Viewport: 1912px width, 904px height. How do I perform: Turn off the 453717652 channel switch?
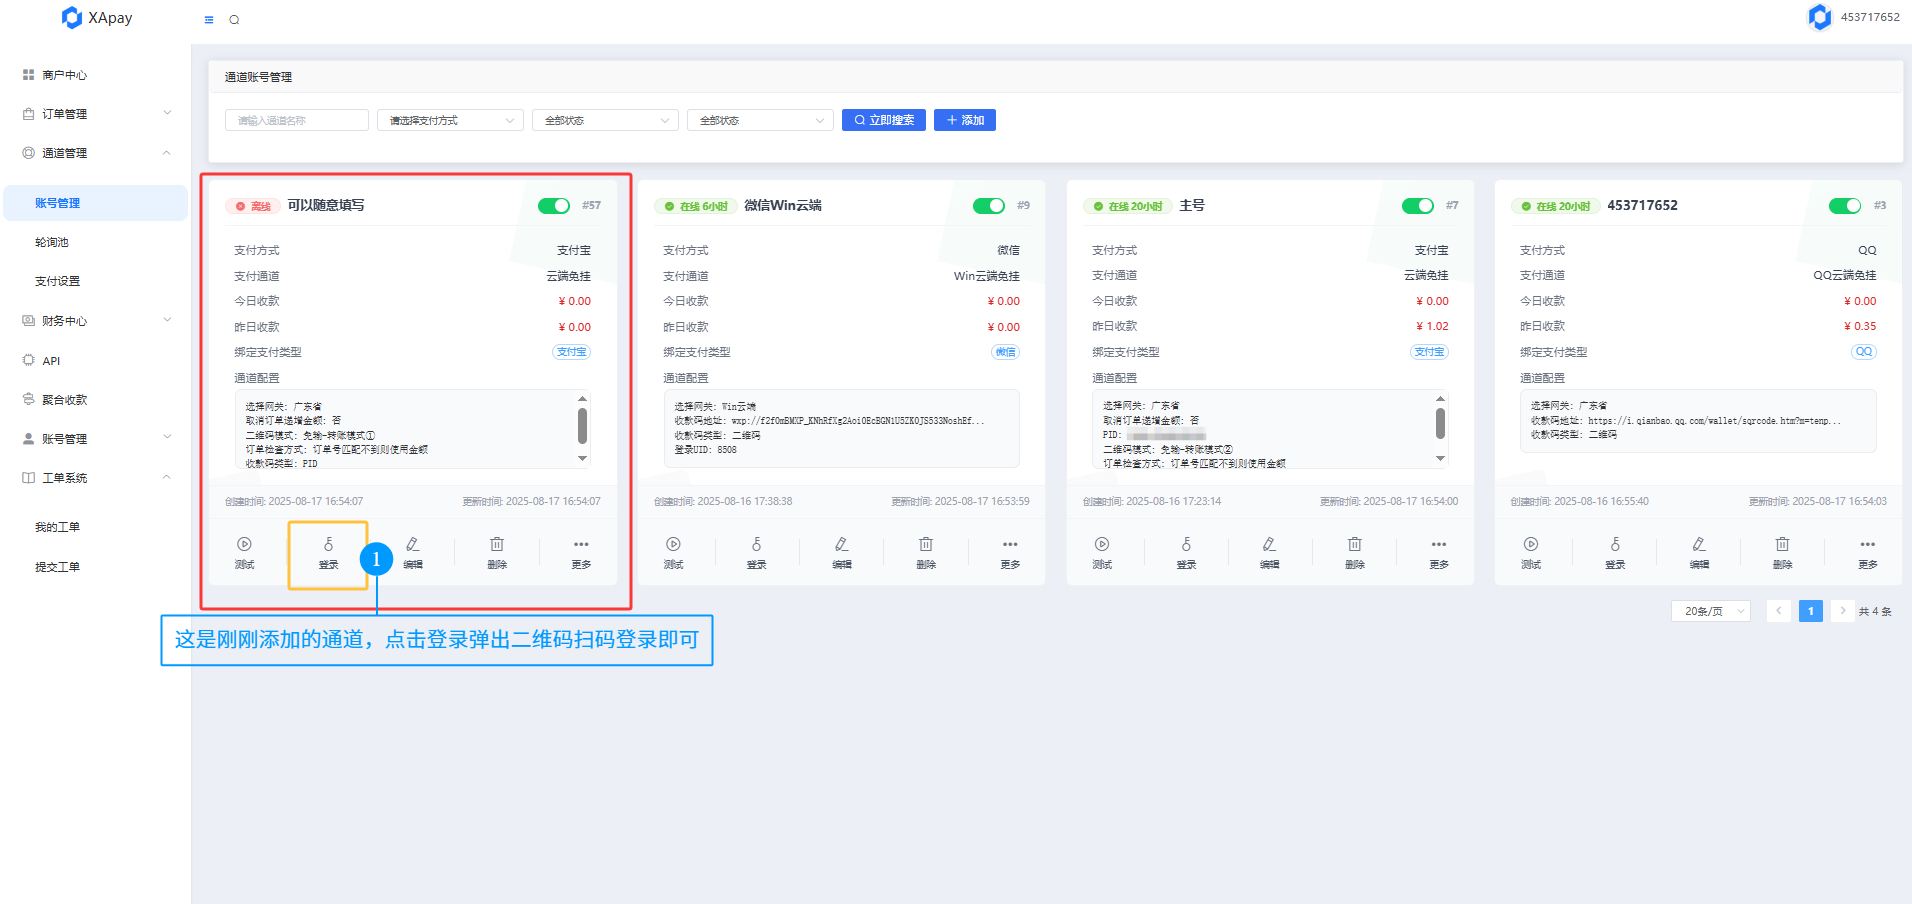[x=1844, y=206]
